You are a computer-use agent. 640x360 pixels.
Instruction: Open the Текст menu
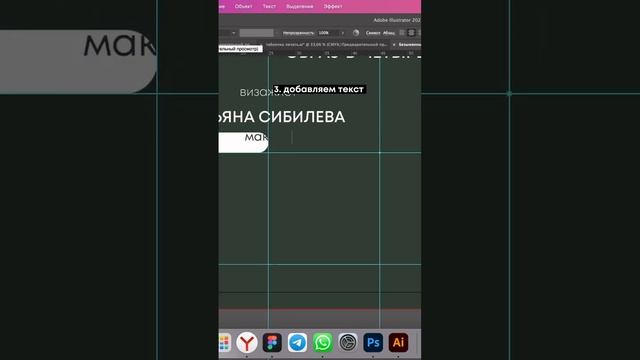(269, 7)
